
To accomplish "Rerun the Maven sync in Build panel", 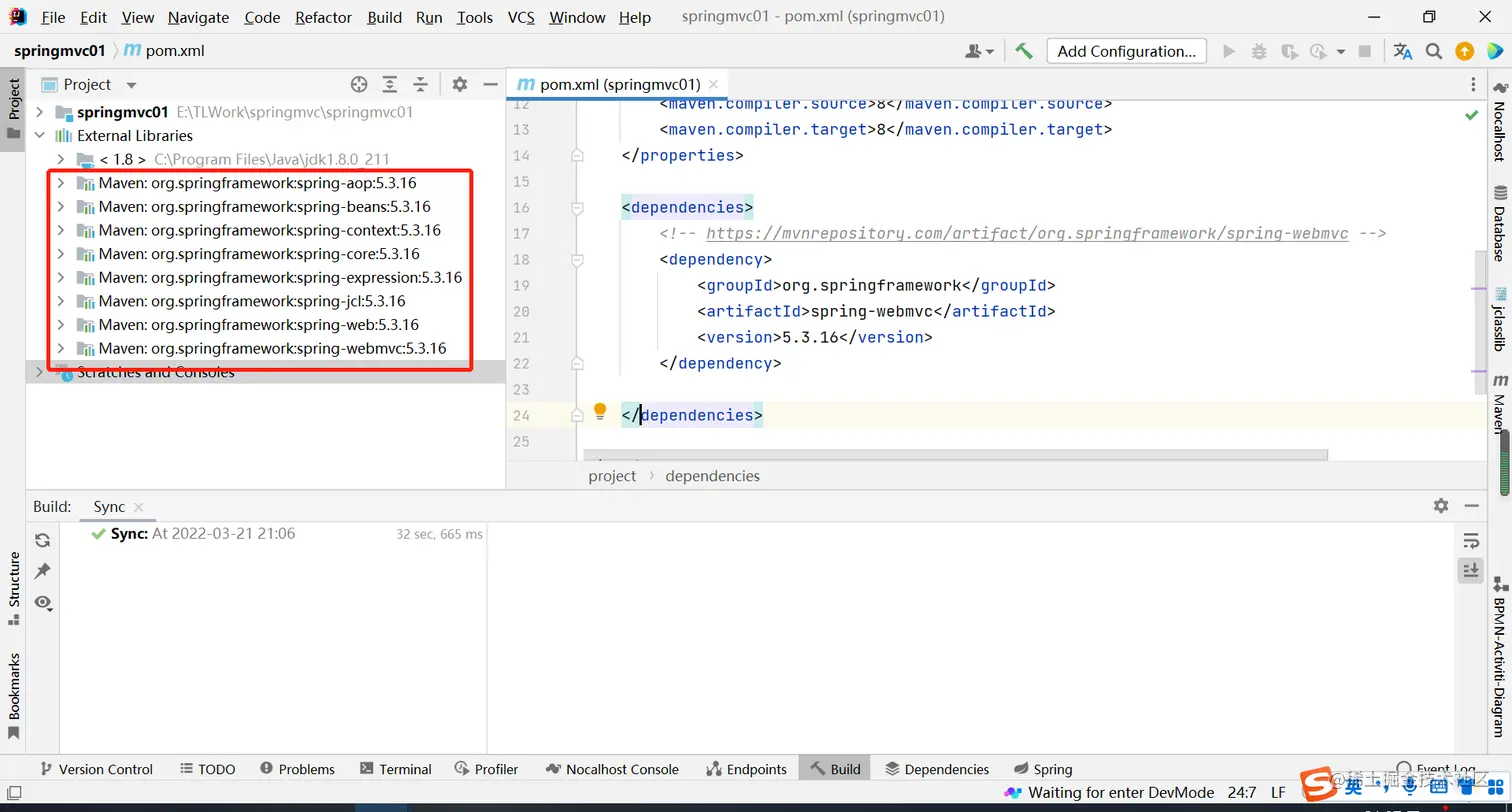I will click(42, 540).
